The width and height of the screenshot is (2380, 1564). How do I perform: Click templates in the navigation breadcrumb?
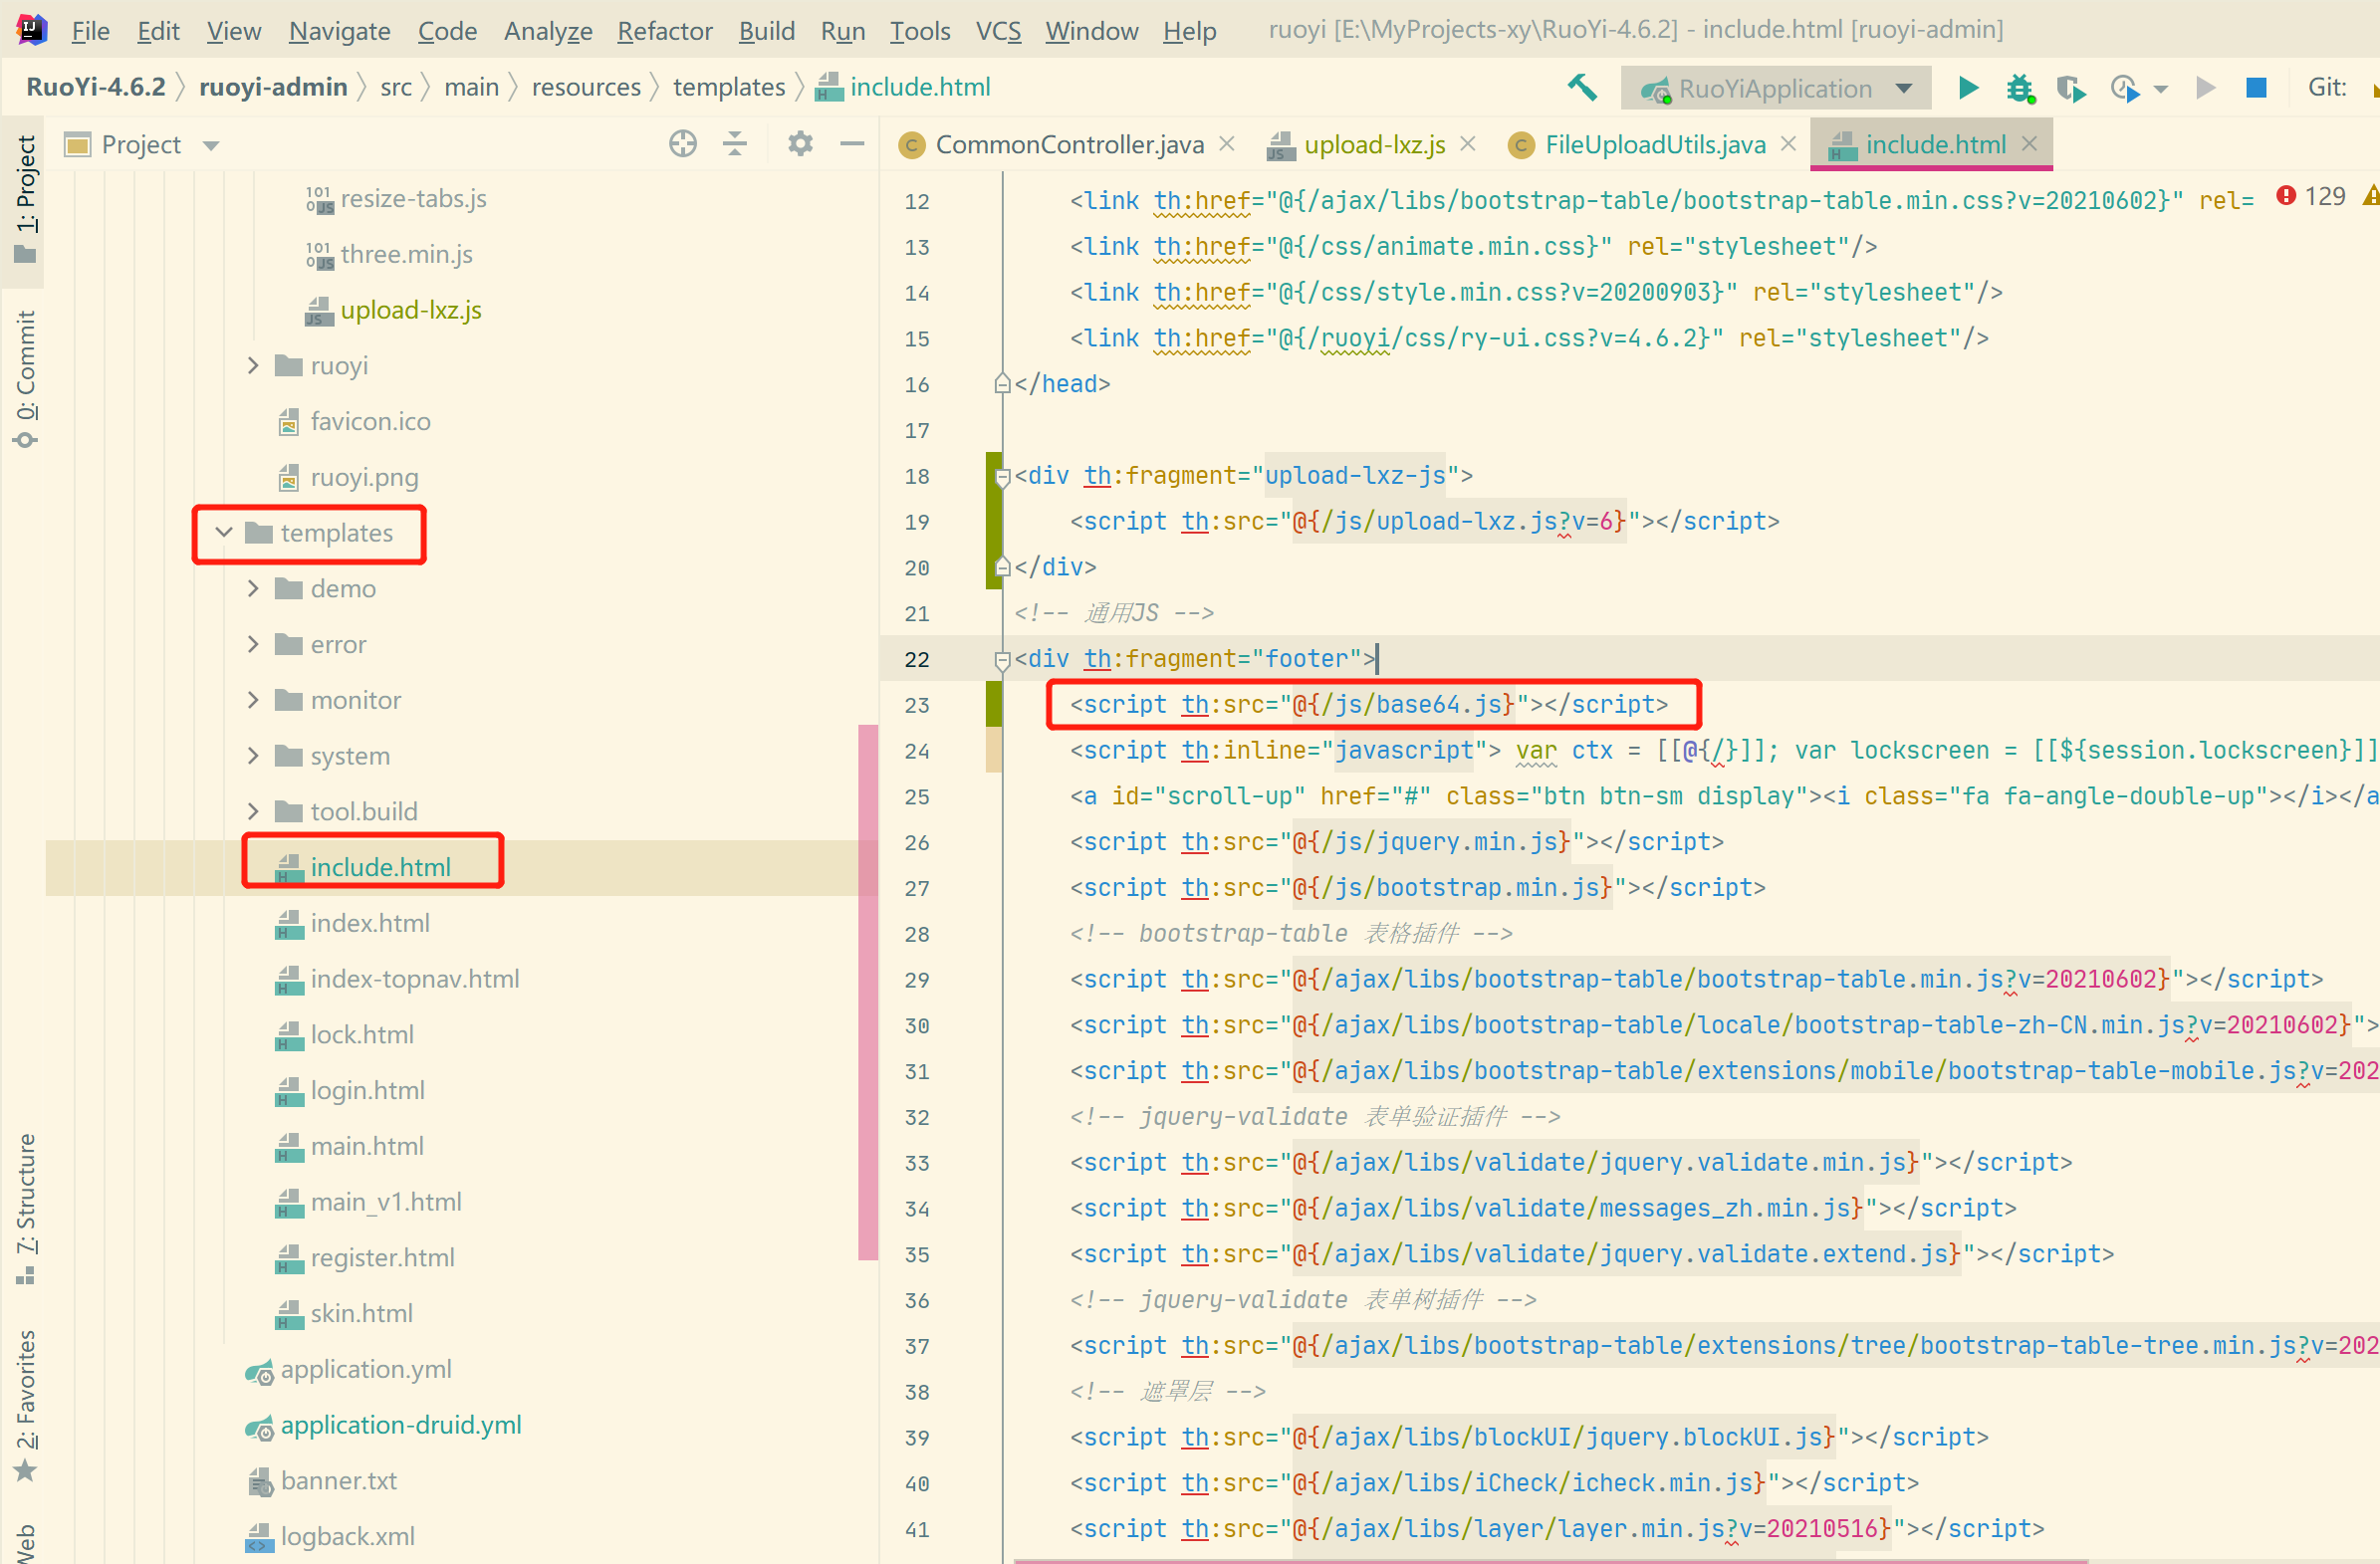[729, 87]
